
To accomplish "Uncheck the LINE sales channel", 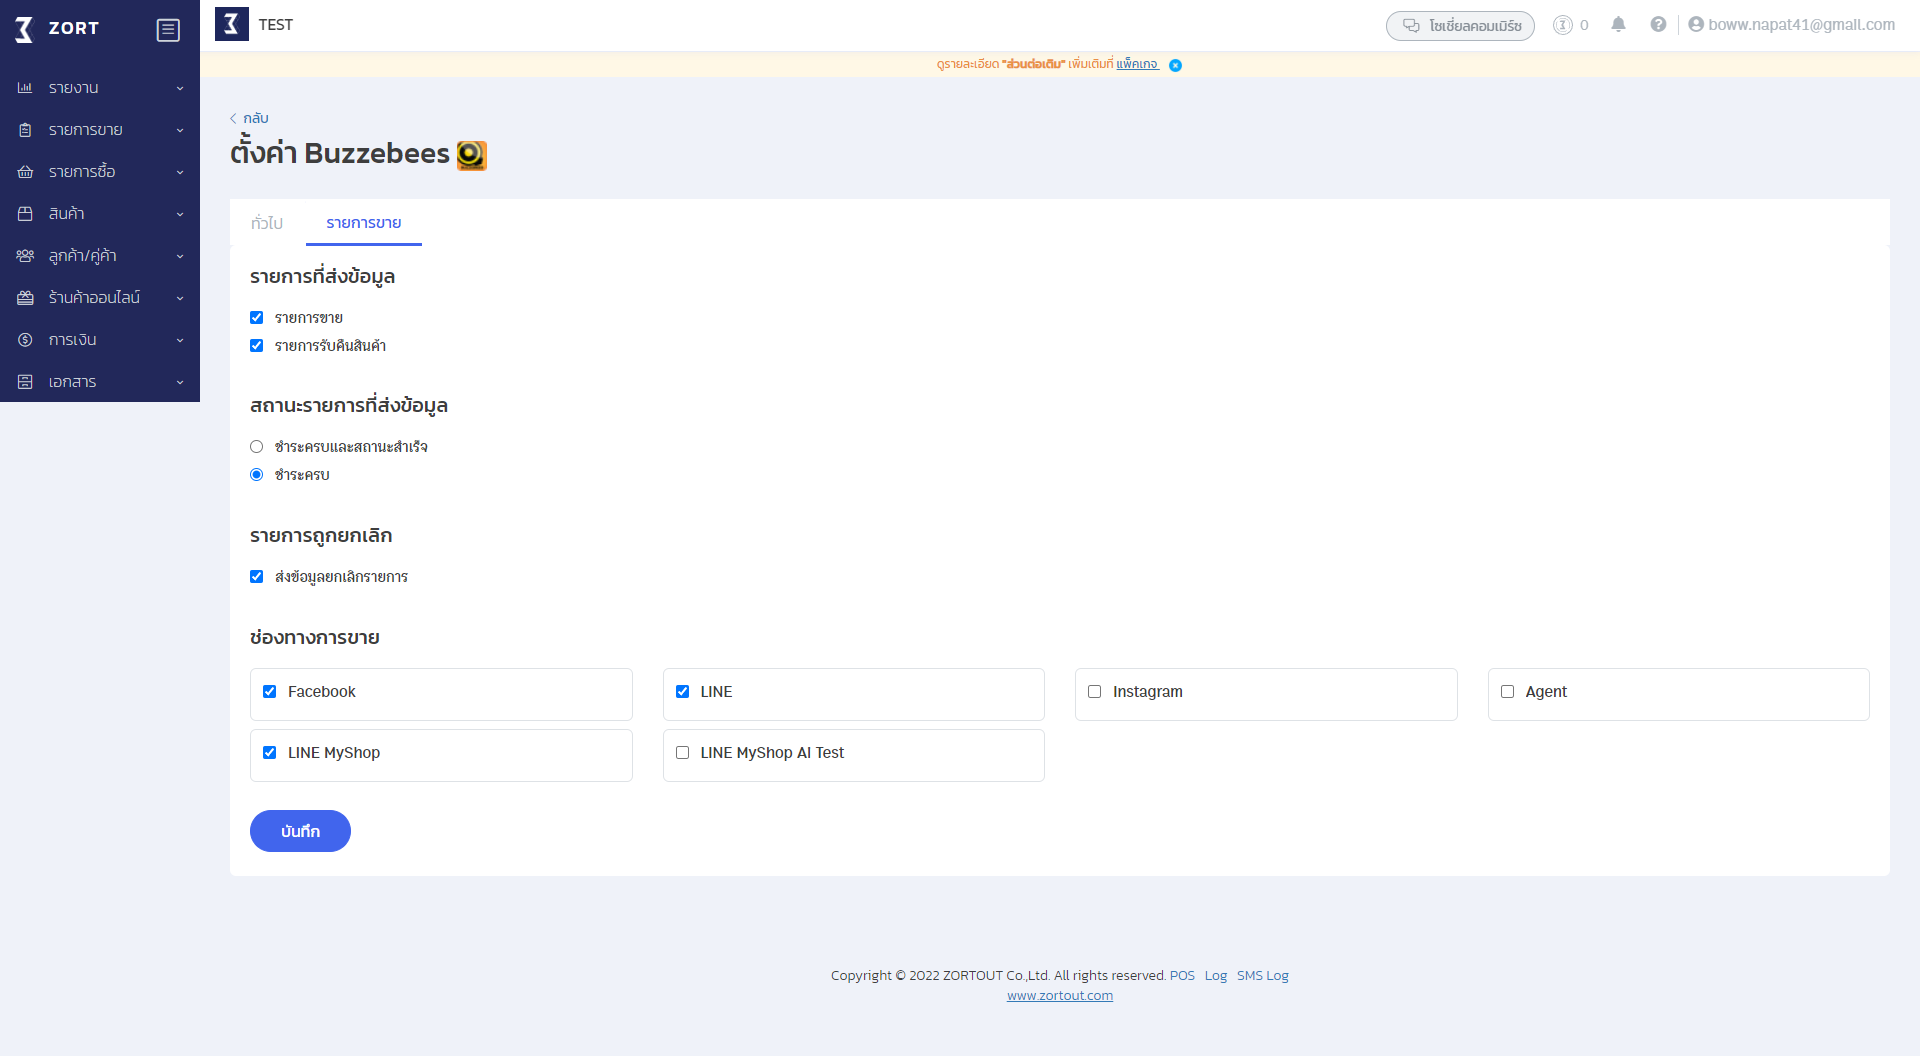I will (x=682, y=691).
